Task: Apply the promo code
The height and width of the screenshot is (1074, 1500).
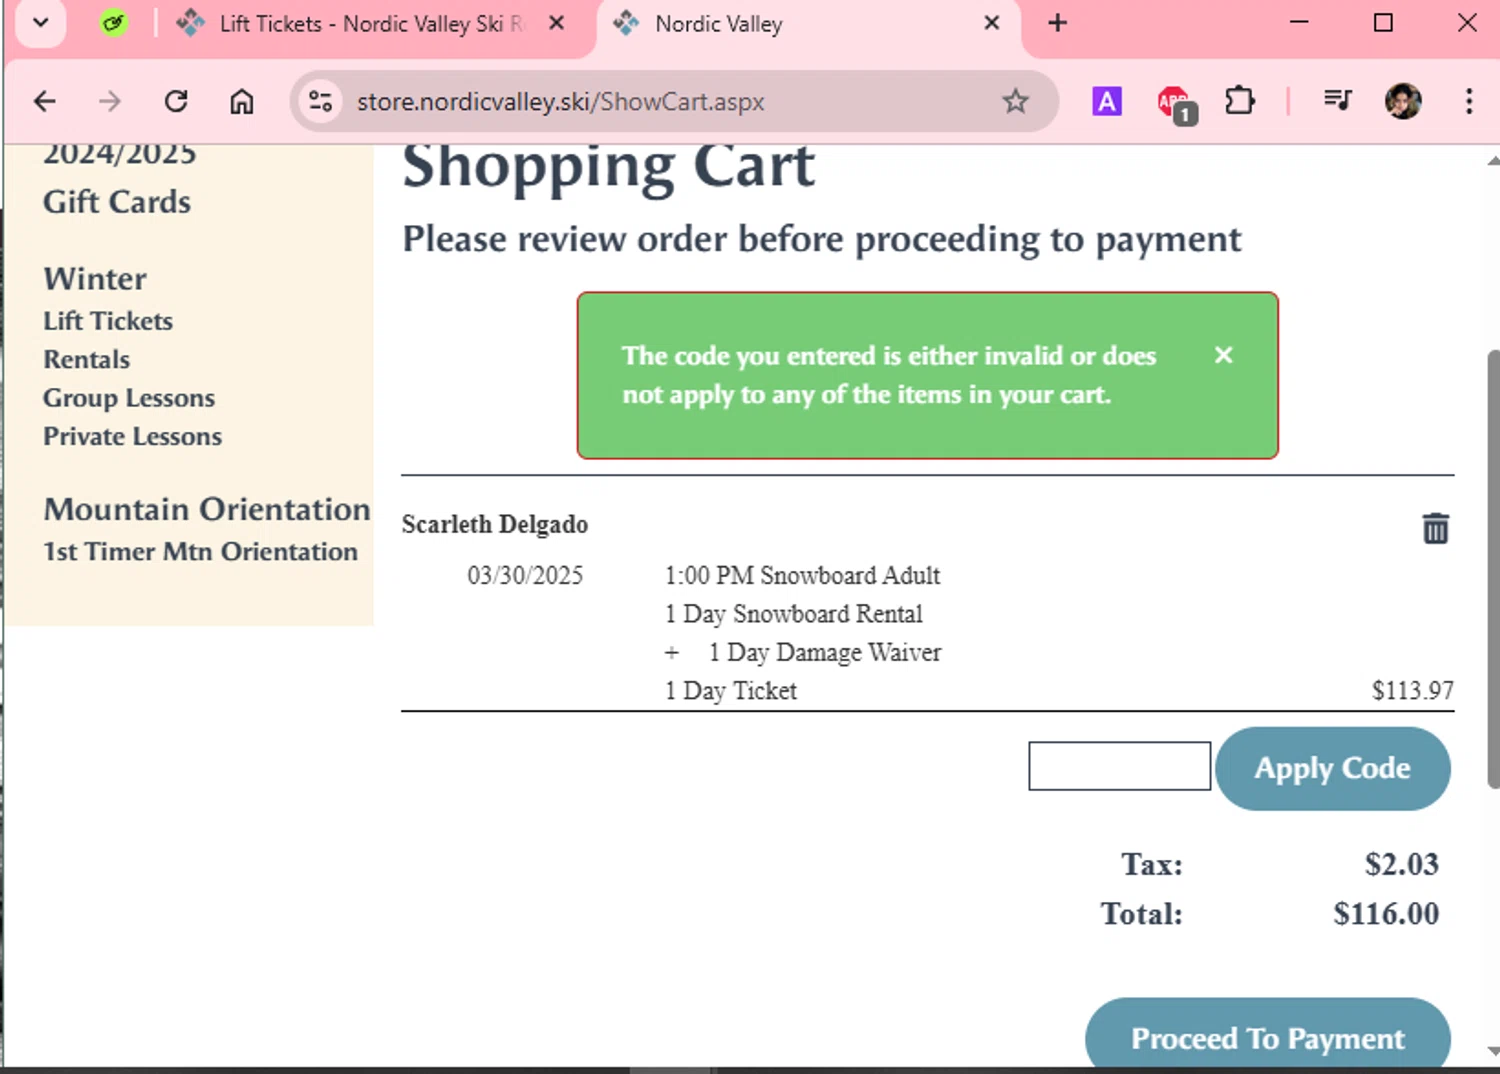Action: tap(1333, 768)
